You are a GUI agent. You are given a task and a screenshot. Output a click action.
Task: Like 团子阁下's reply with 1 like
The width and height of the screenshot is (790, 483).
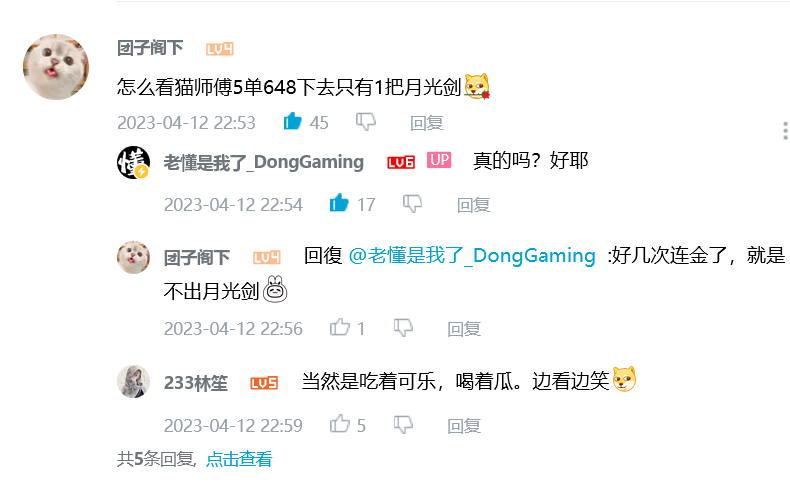click(340, 327)
